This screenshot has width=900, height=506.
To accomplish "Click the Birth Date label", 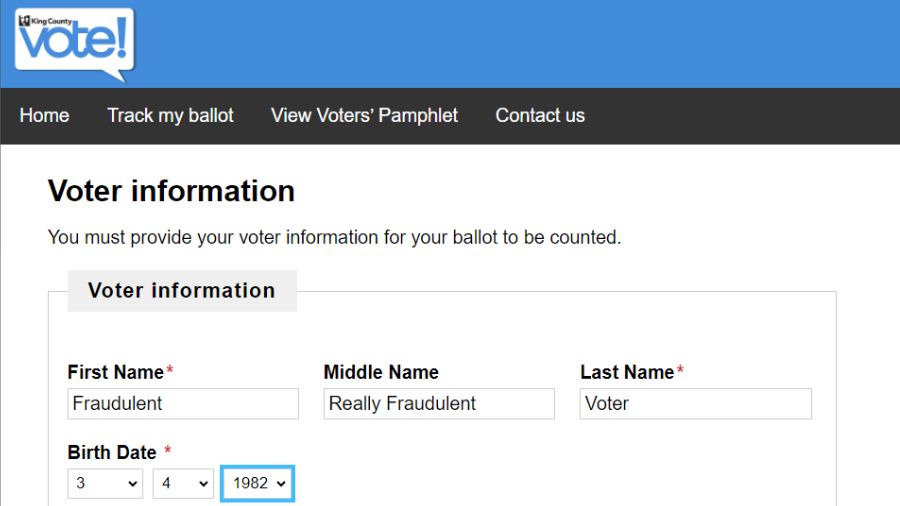I will [x=112, y=452].
